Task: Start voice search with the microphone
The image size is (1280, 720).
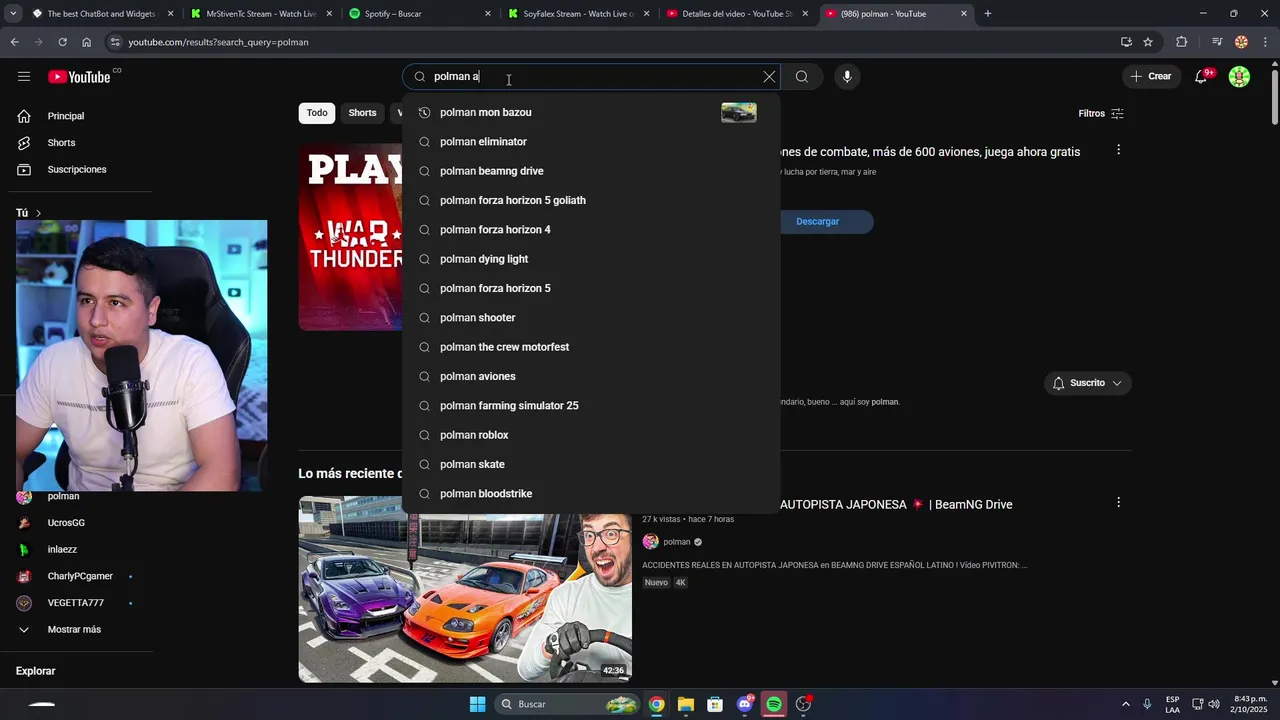Action: (847, 77)
